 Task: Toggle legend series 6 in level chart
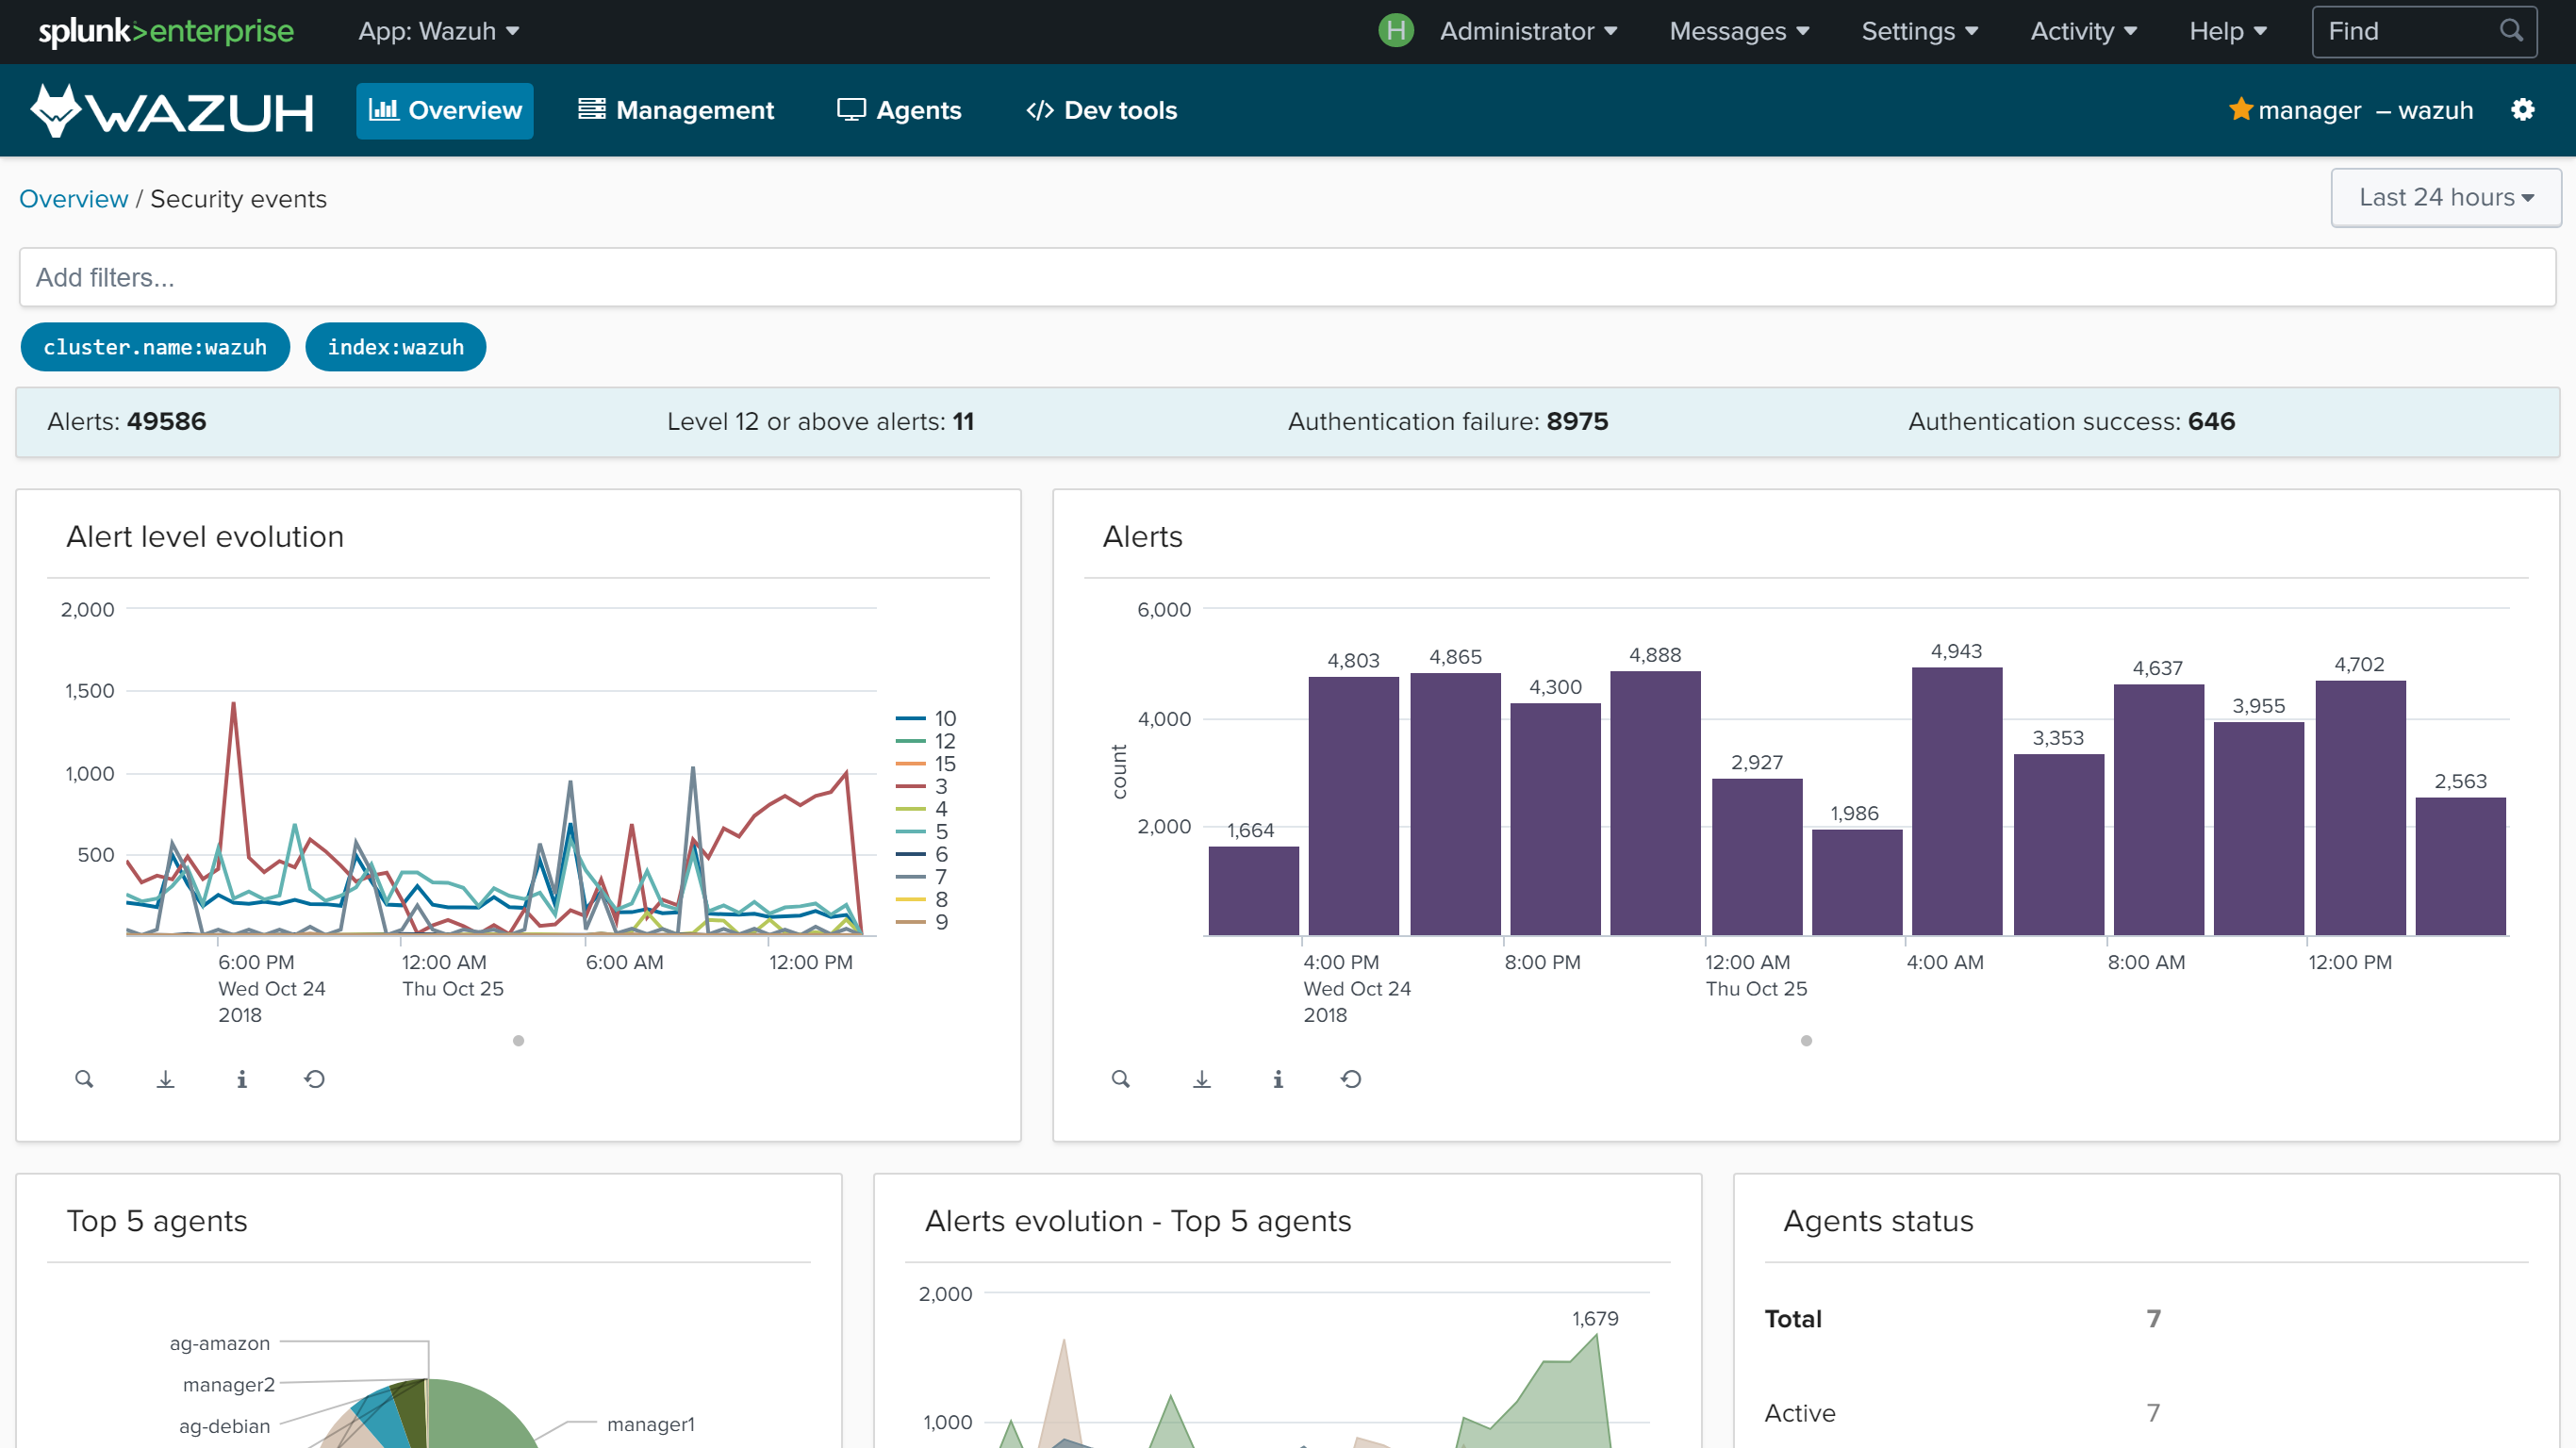(x=921, y=854)
